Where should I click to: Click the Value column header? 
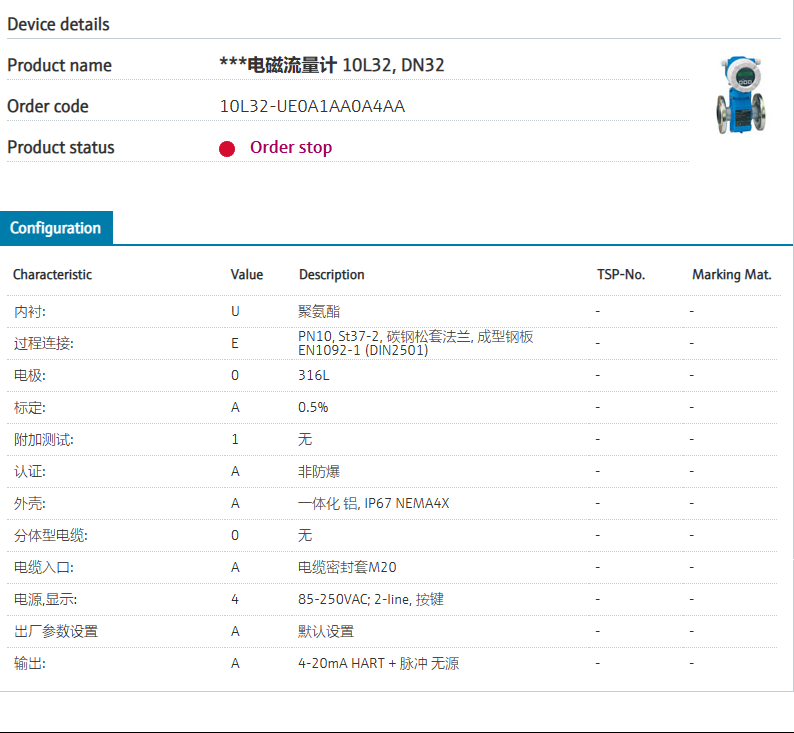(247, 274)
